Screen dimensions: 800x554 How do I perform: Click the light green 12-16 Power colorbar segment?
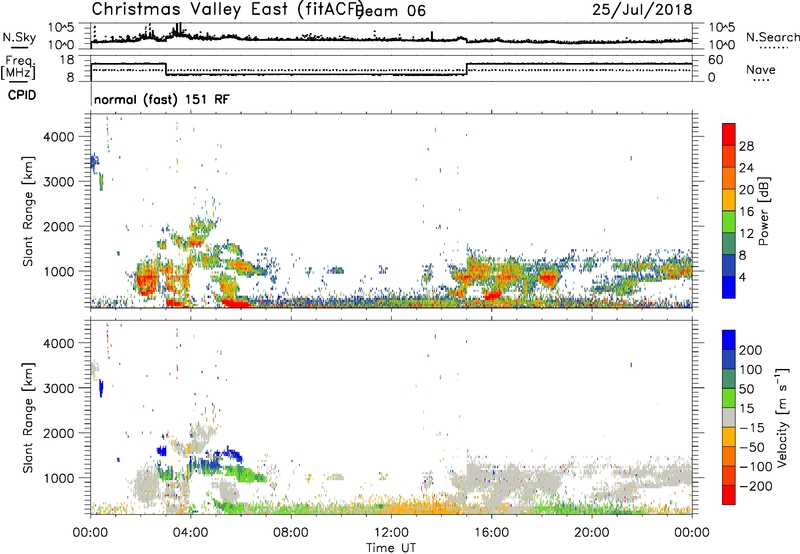(x=729, y=222)
